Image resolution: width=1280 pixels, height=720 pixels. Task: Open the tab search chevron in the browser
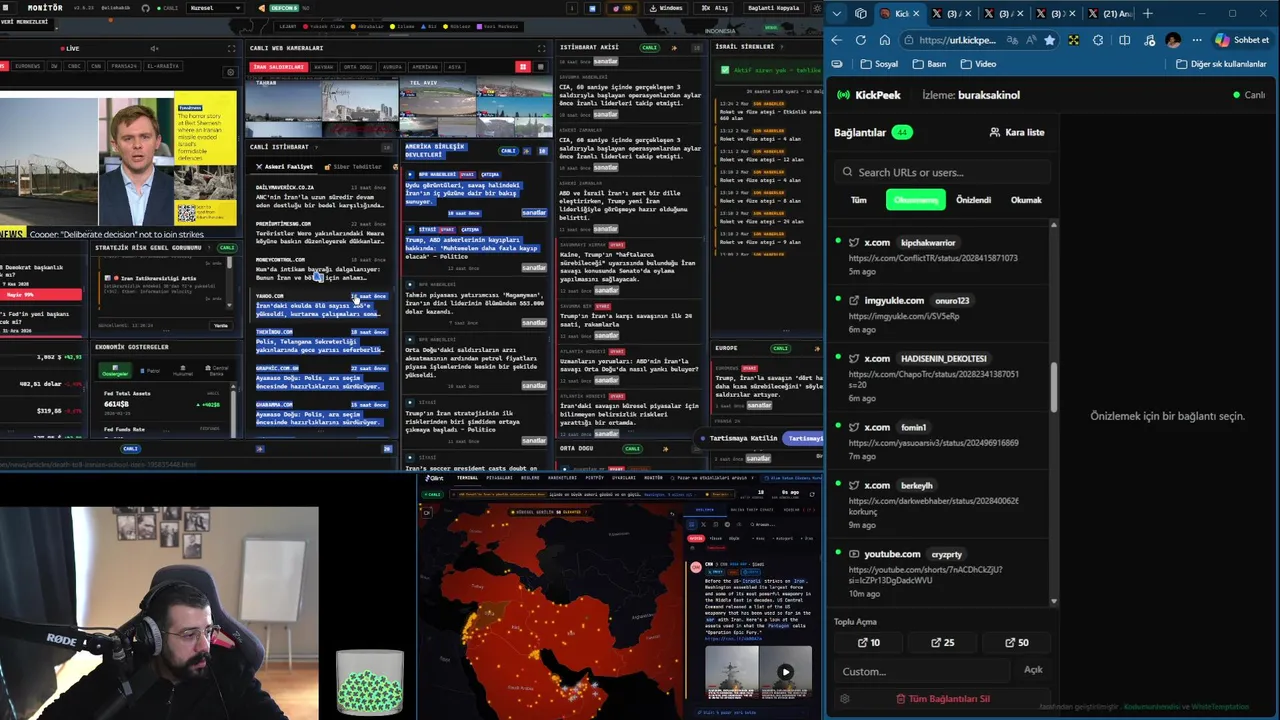click(x=838, y=13)
